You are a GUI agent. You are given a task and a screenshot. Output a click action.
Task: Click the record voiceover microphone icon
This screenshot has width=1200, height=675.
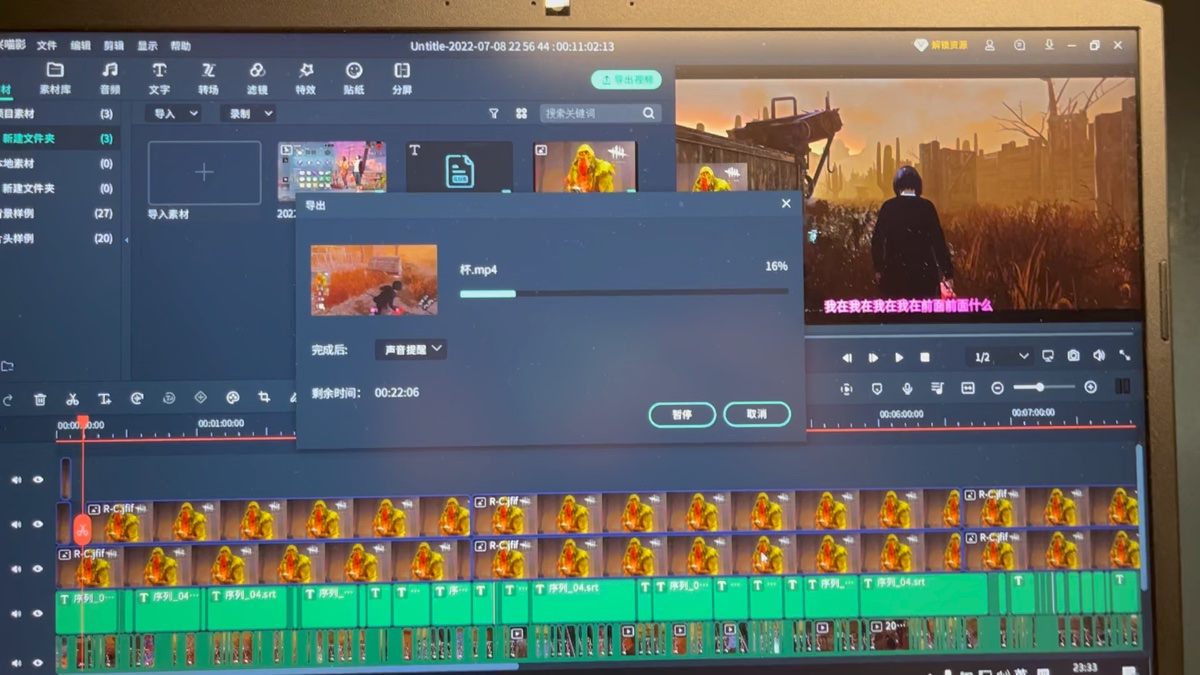point(907,388)
